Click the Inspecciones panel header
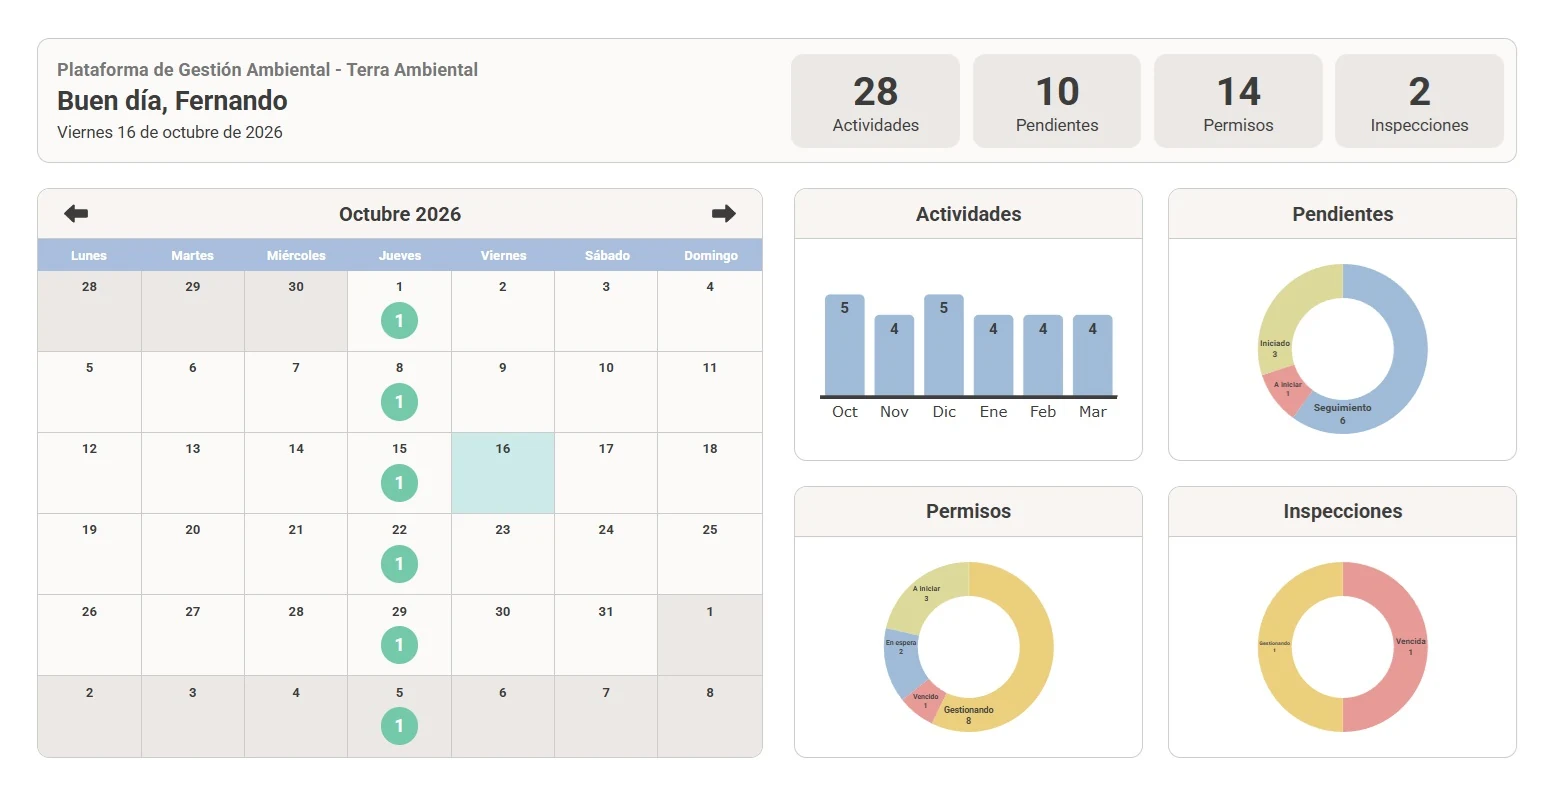Viewport: 1552px width, 796px height. [x=1342, y=511]
